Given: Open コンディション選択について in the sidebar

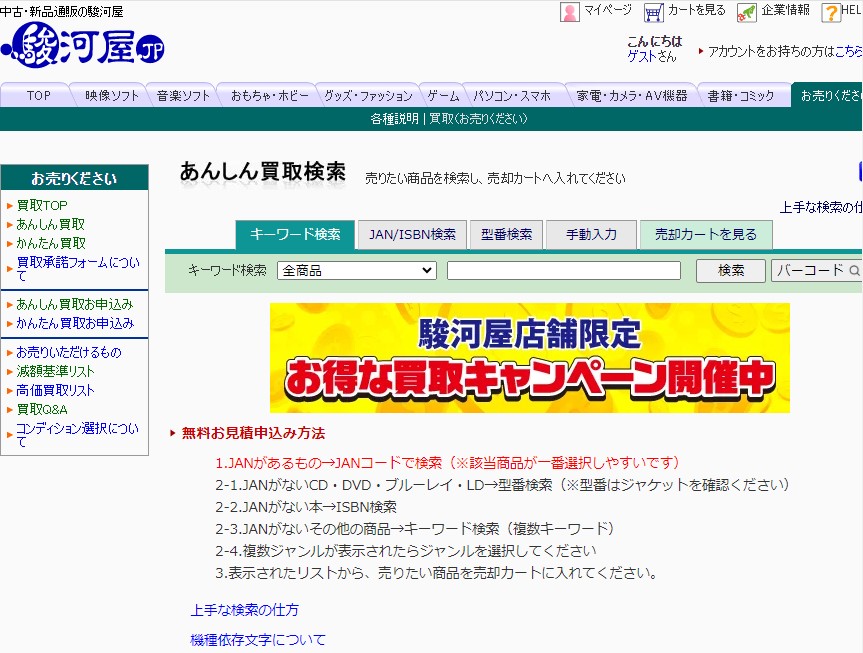Looking at the screenshot, I should (x=77, y=435).
